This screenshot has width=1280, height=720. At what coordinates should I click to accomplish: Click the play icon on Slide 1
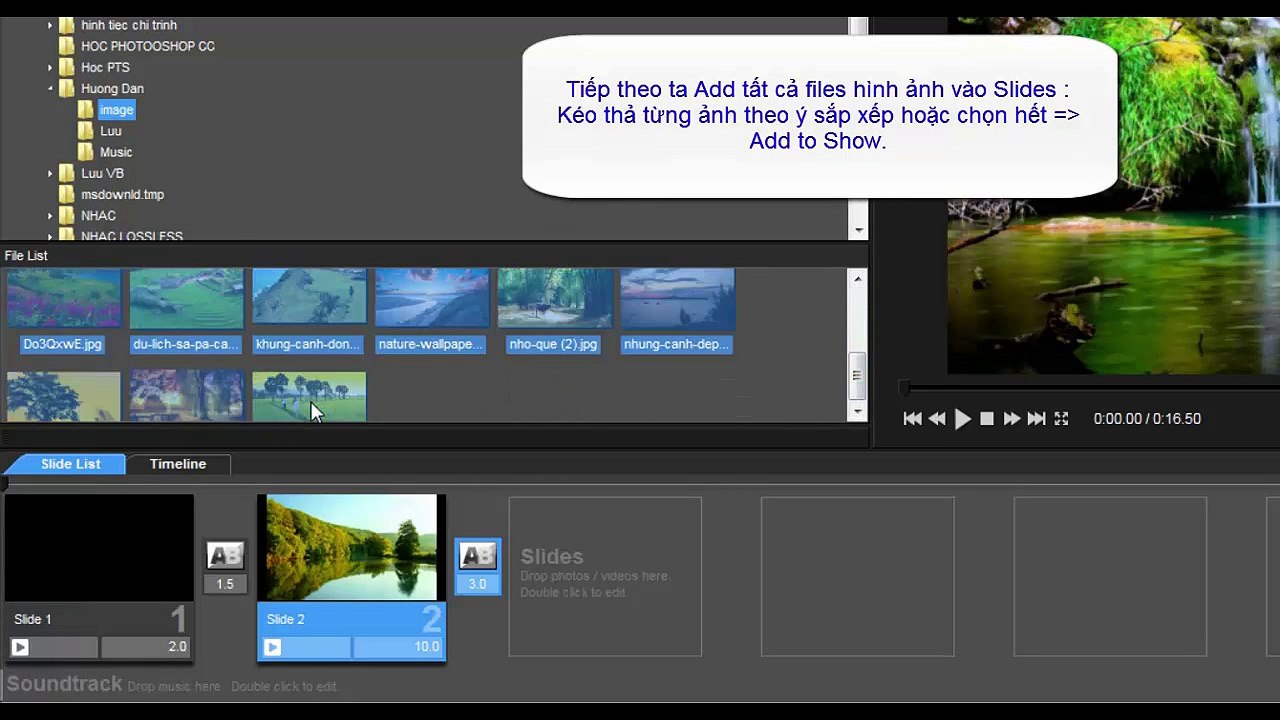20,647
